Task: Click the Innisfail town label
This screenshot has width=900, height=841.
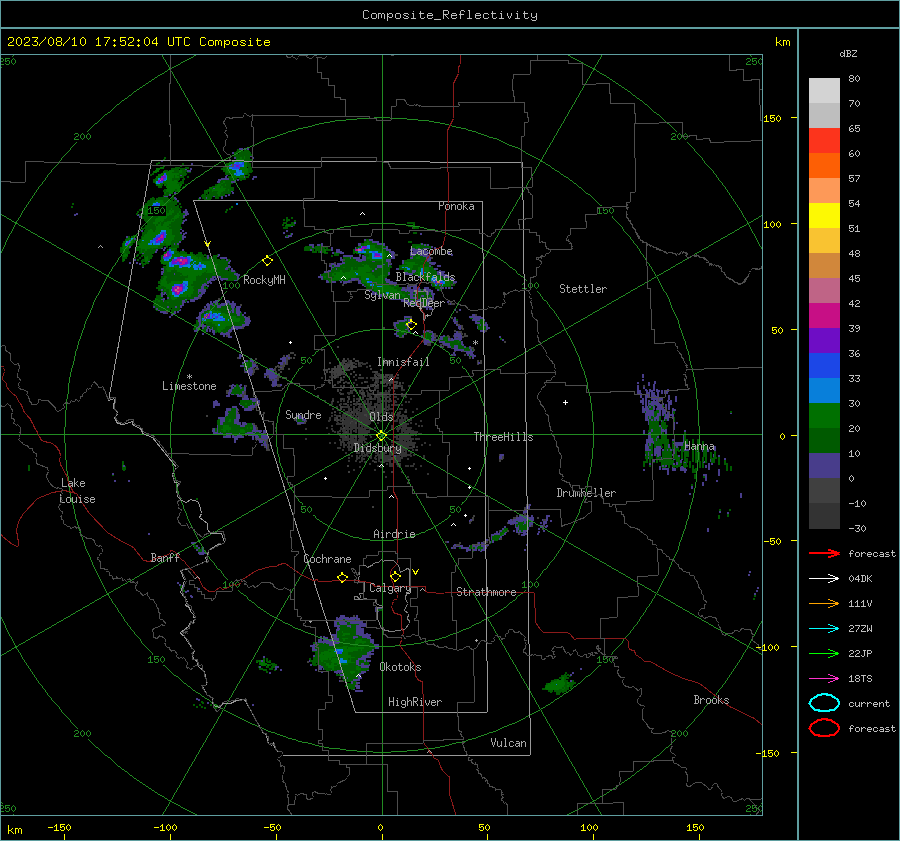Action: click(x=403, y=362)
